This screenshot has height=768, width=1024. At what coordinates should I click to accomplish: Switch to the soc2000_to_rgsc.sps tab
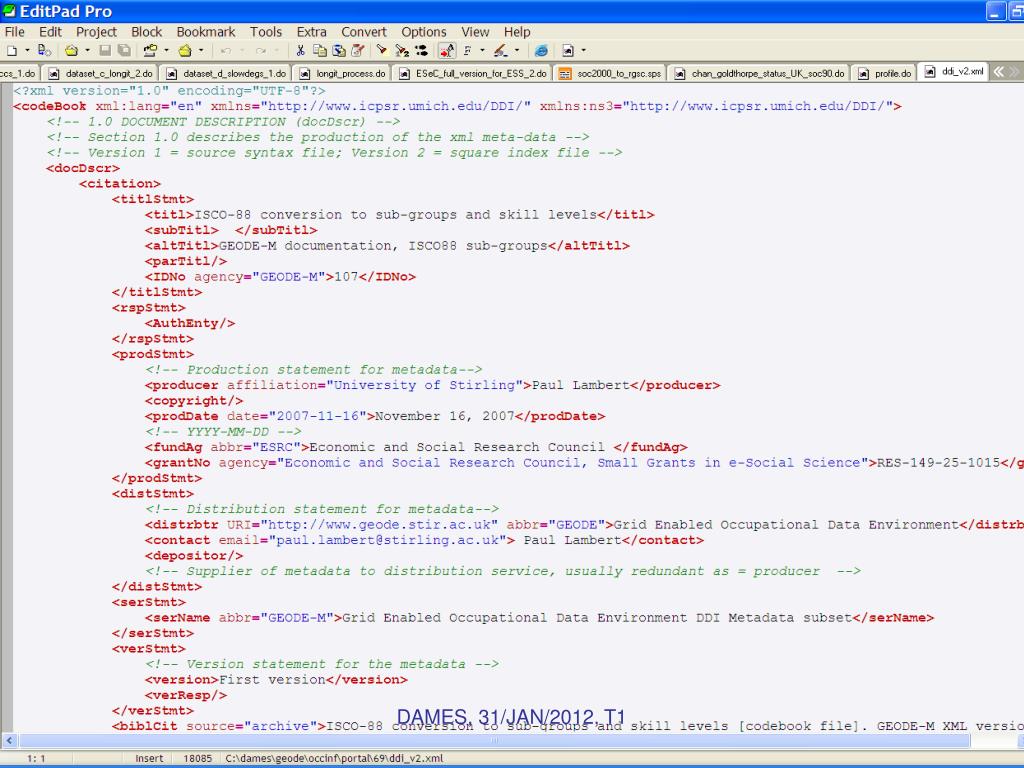pyautogui.click(x=610, y=73)
